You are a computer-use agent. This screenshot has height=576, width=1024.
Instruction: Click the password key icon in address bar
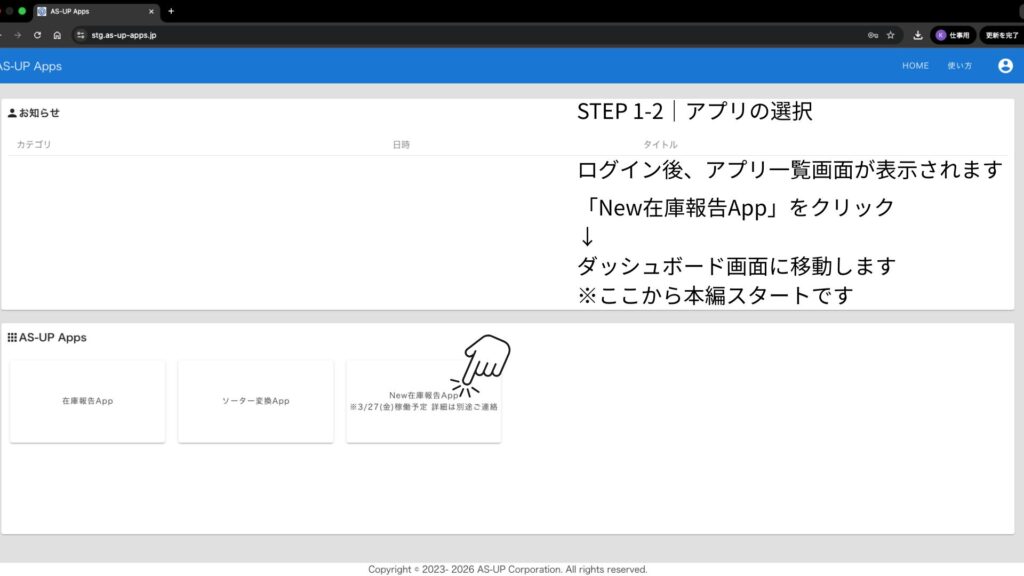tap(873, 35)
